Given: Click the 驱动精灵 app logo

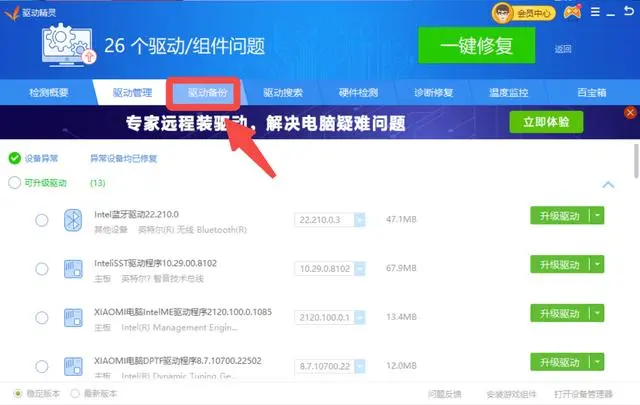Looking at the screenshot, I should click(10, 13).
